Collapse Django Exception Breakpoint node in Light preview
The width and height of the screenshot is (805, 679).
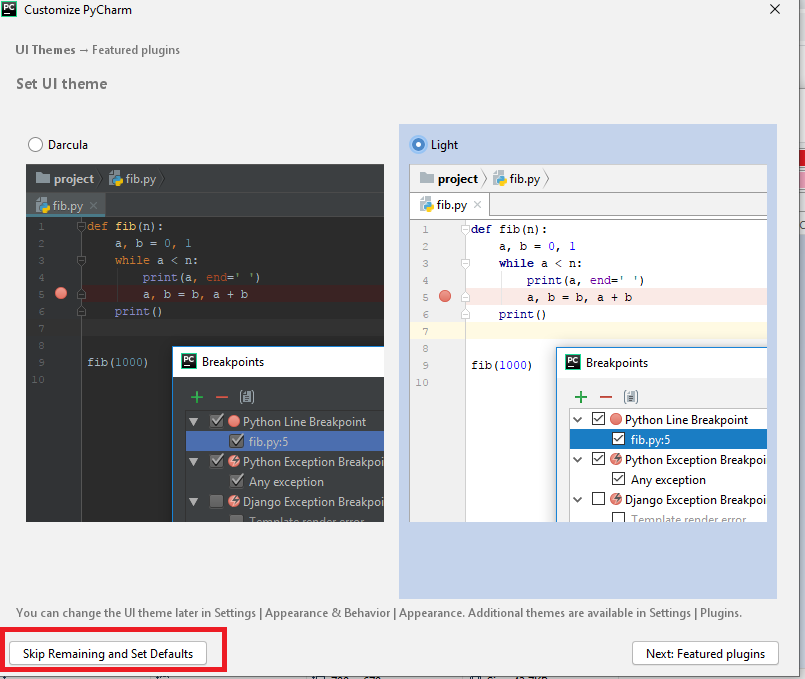tap(578, 499)
